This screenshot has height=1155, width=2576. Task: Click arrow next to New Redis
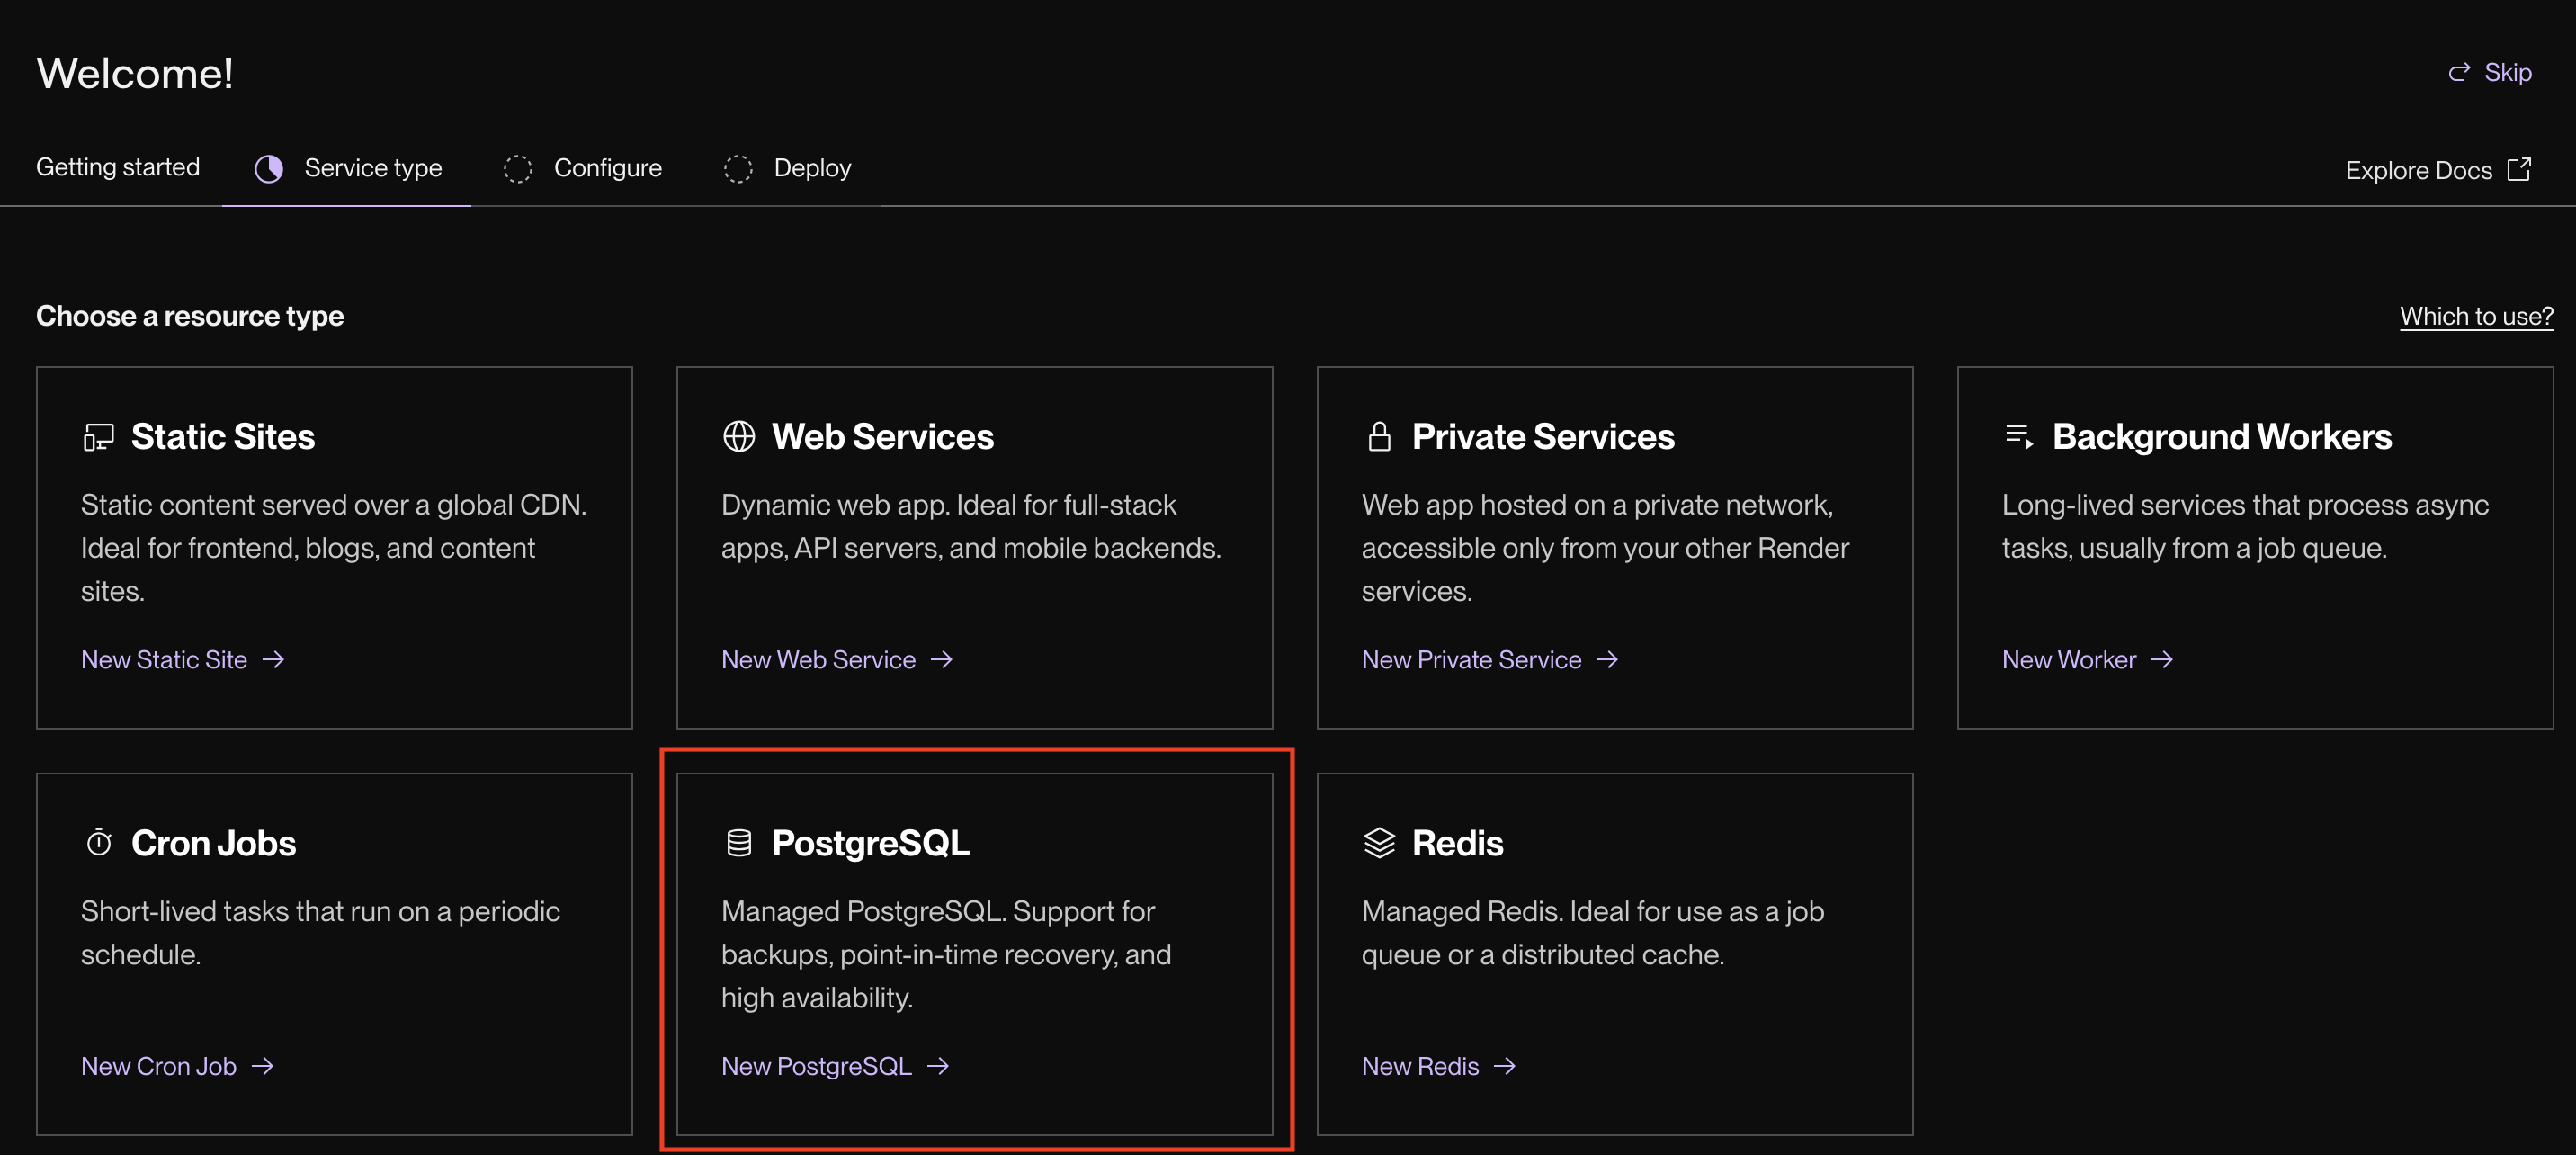tap(1505, 1066)
